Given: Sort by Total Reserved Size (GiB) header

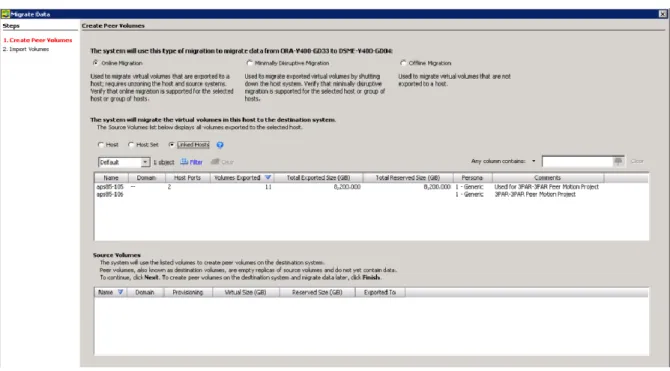Looking at the screenshot, I should coord(408,177).
